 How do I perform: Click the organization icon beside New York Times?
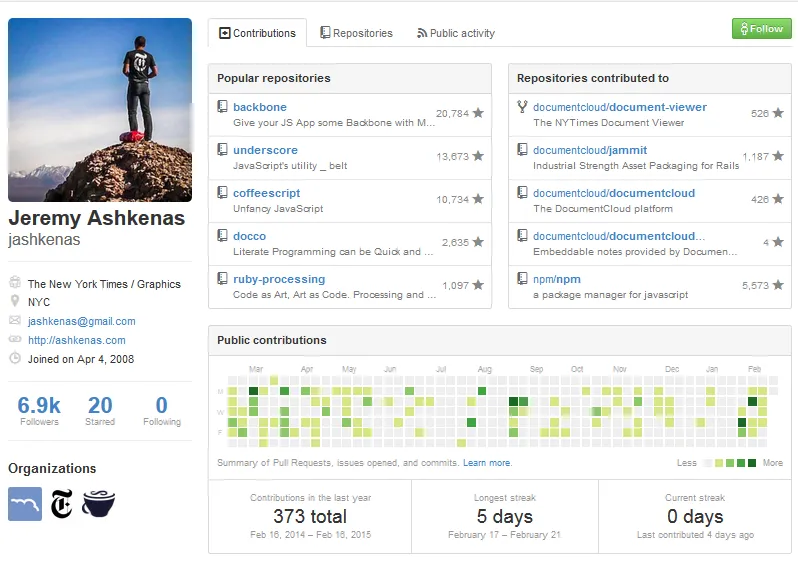tap(15, 282)
